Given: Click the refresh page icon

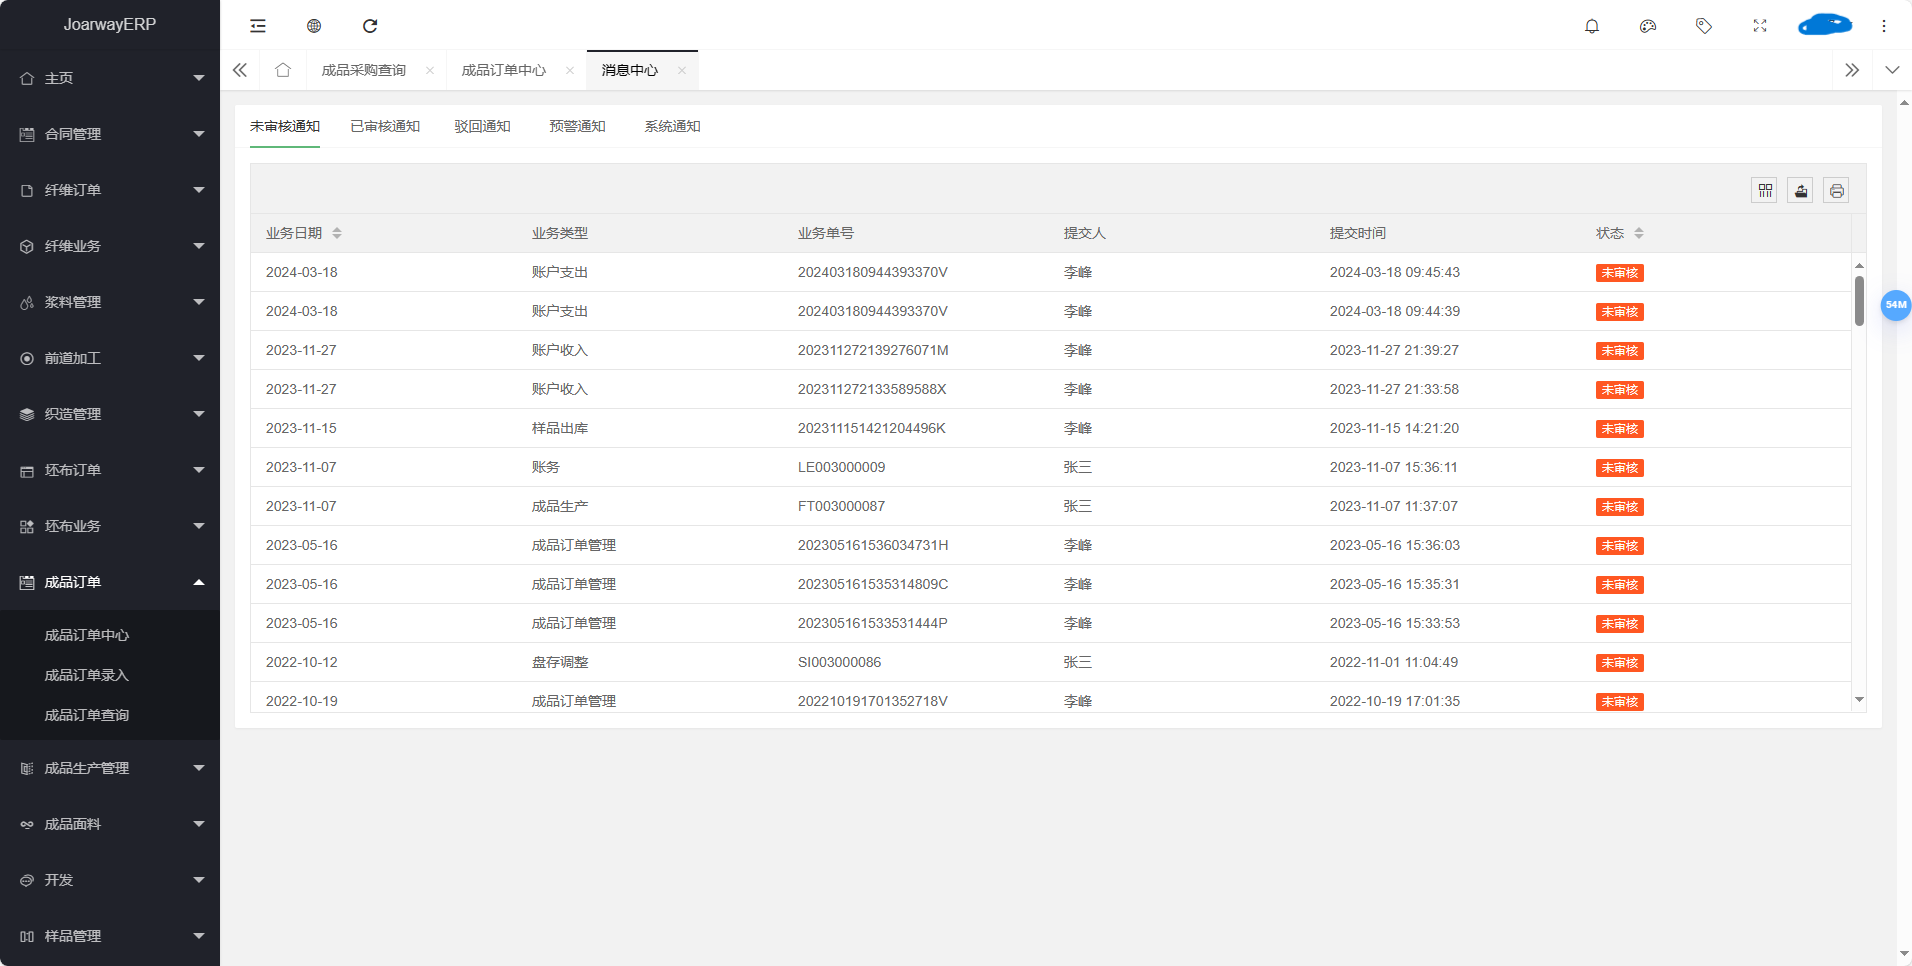Looking at the screenshot, I should pos(370,26).
